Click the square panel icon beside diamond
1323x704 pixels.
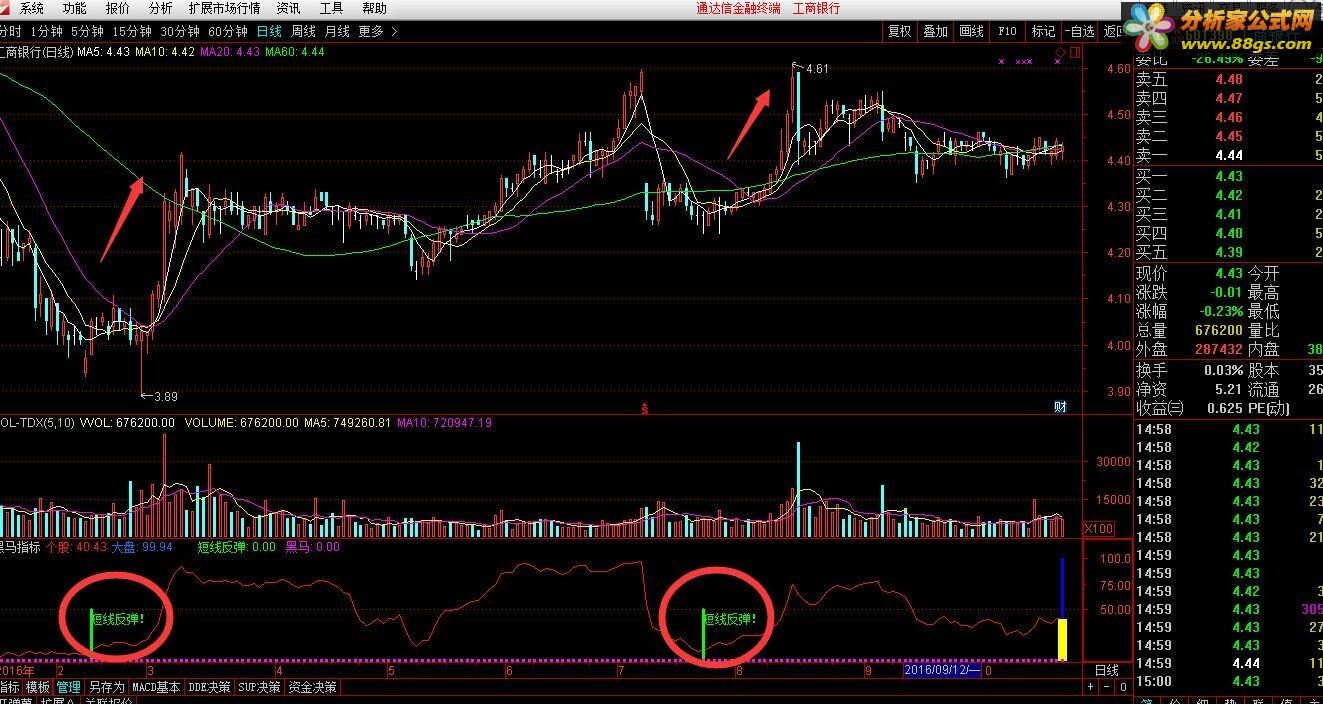1075,51
